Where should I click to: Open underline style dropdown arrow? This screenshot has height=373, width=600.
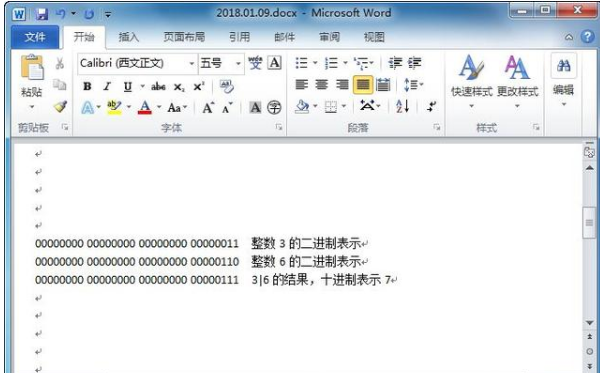click(x=142, y=86)
